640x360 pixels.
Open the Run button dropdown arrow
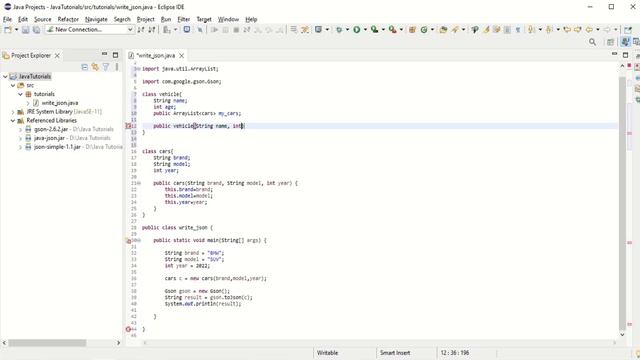(365, 30)
